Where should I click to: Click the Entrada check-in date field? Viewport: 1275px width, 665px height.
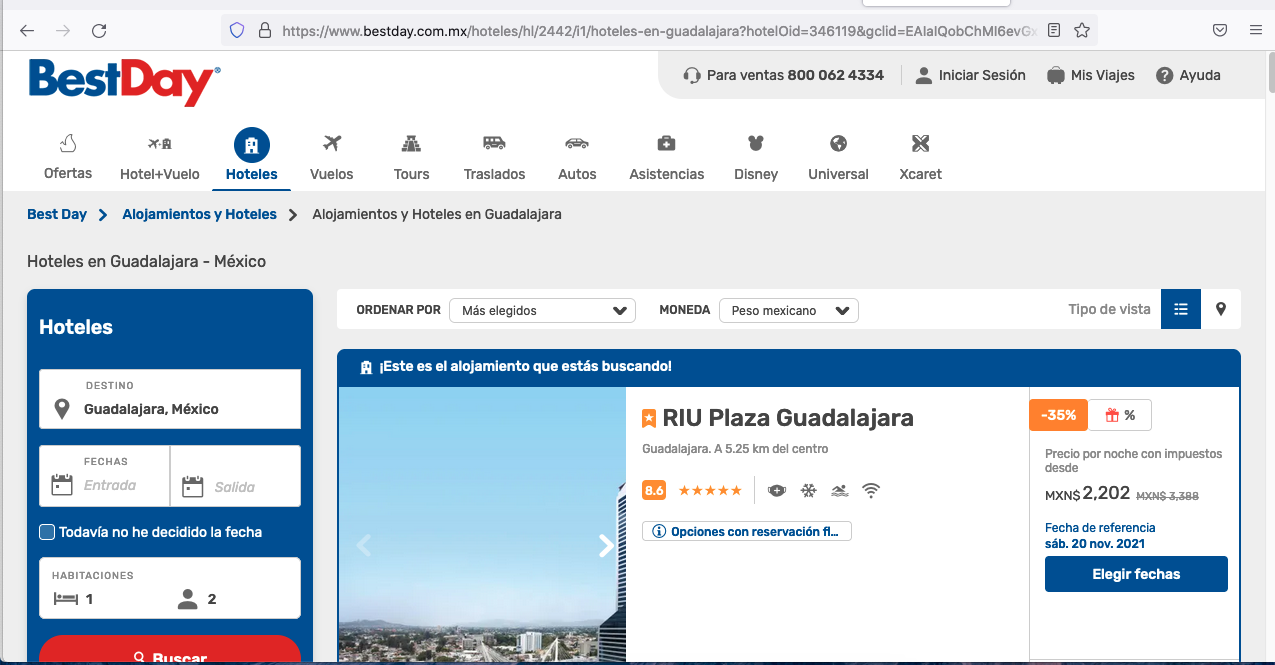tap(105, 476)
